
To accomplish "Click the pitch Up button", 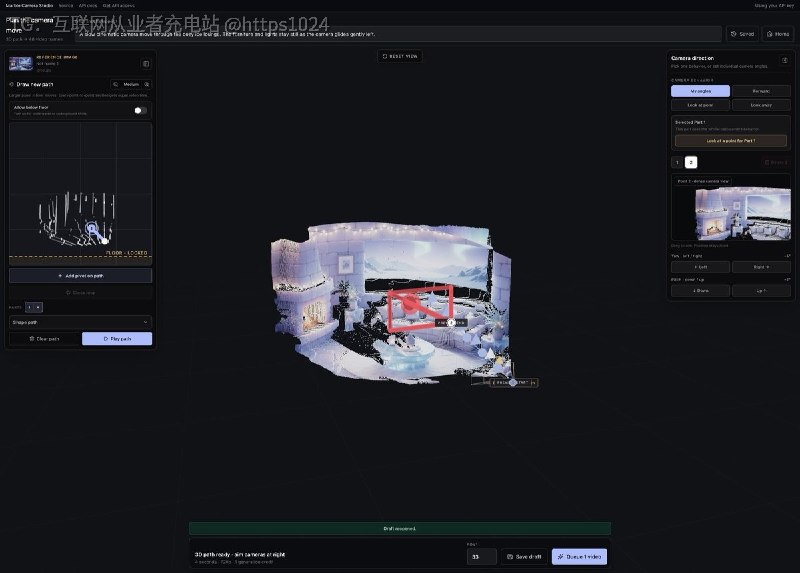I will tap(761, 291).
